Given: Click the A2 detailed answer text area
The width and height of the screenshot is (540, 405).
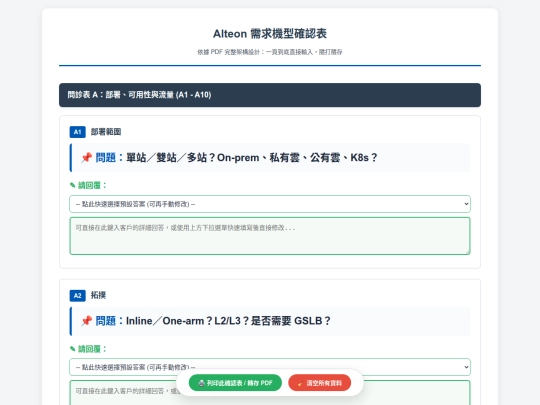Looking at the screenshot, I should [x=270, y=393].
